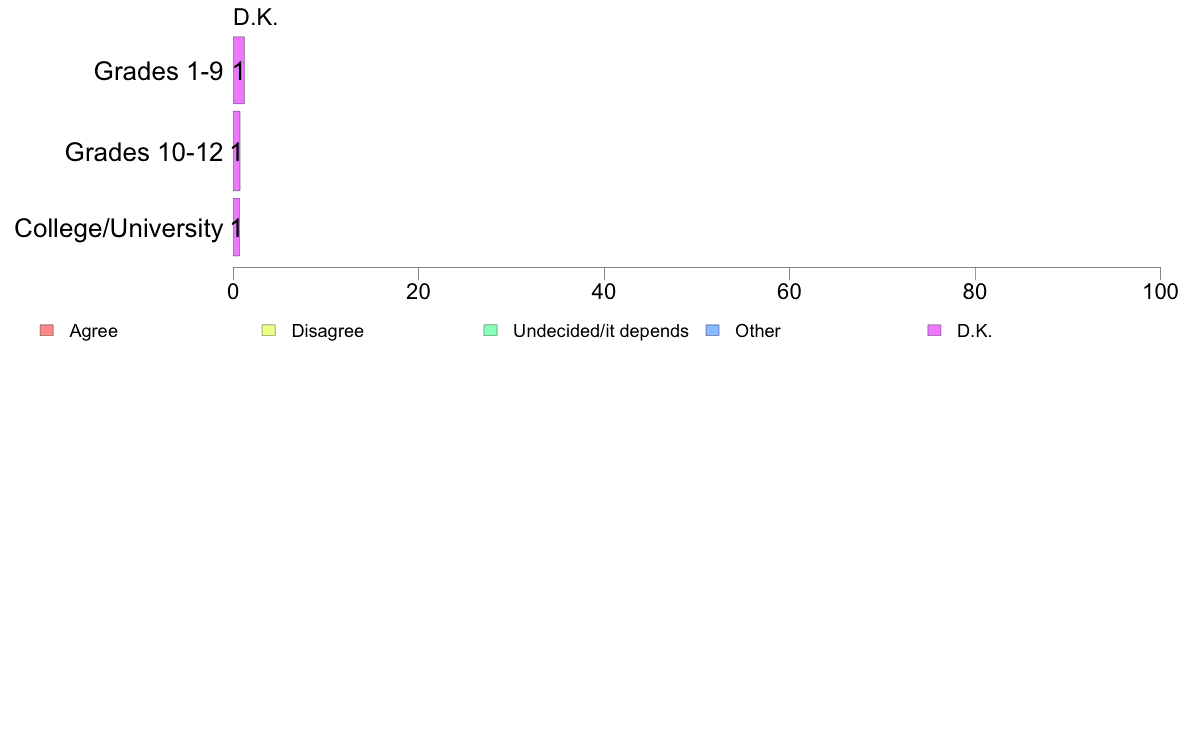Select the D.K. legend label text

(x=974, y=331)
